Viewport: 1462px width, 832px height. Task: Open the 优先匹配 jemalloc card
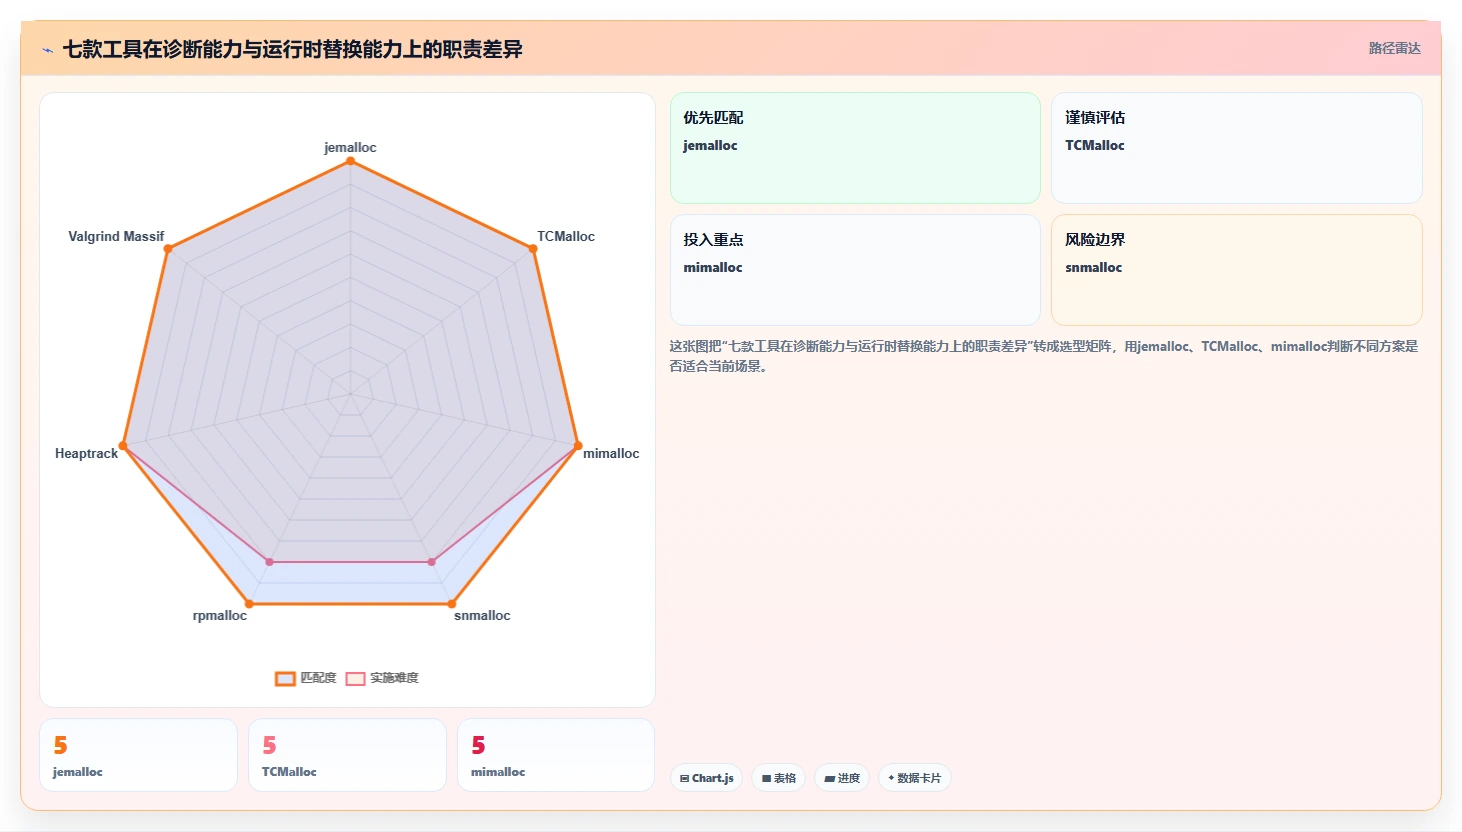(855, 148)
